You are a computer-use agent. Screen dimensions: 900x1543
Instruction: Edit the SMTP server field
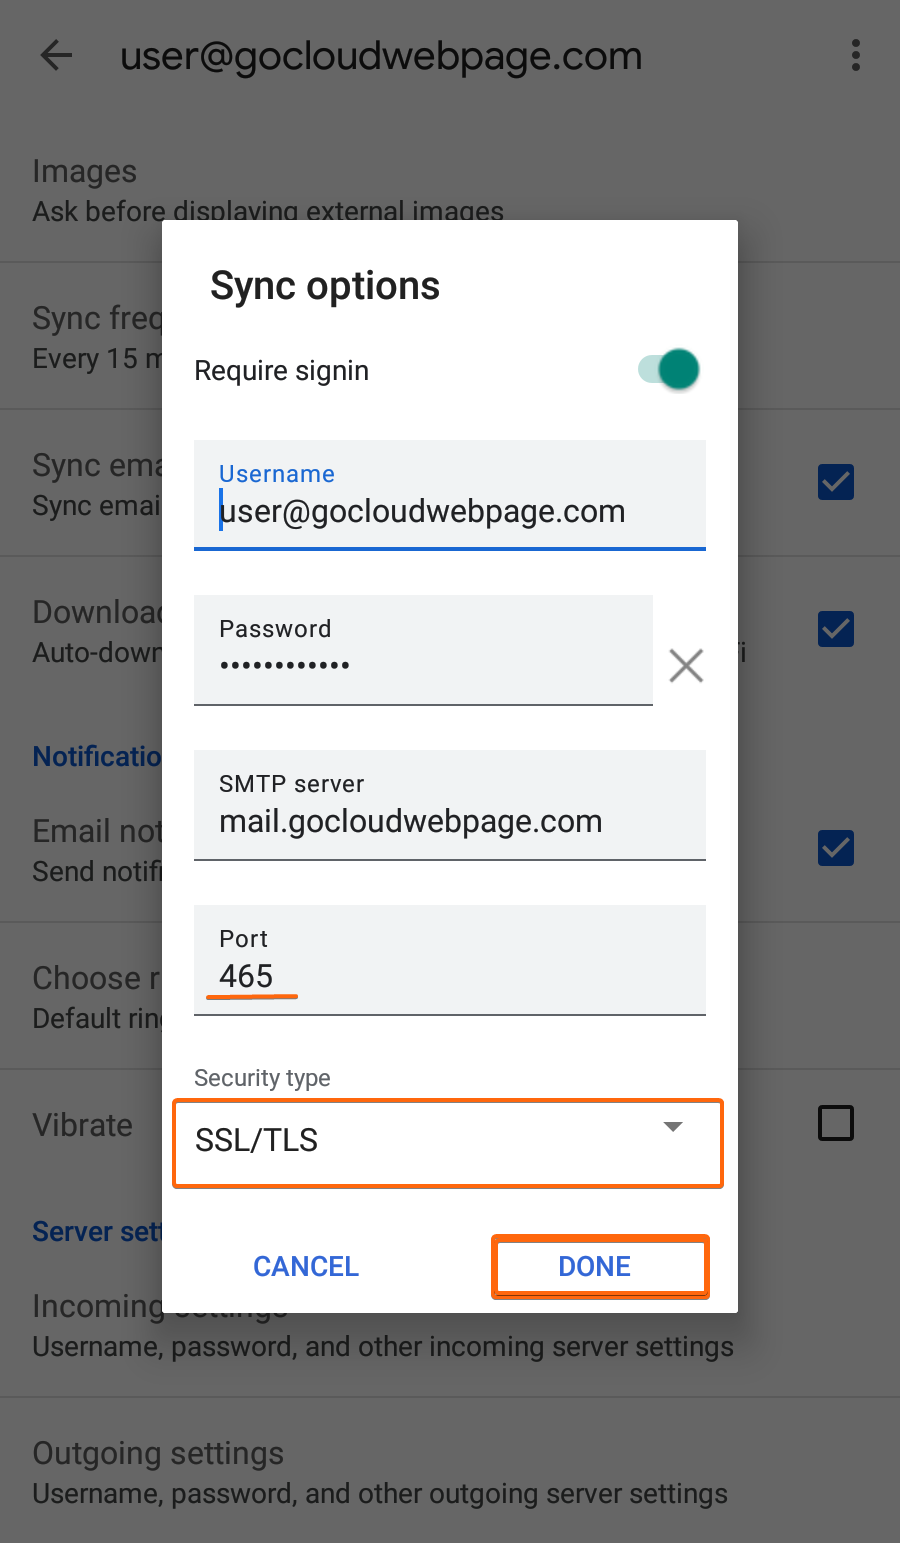coord(450,805)
